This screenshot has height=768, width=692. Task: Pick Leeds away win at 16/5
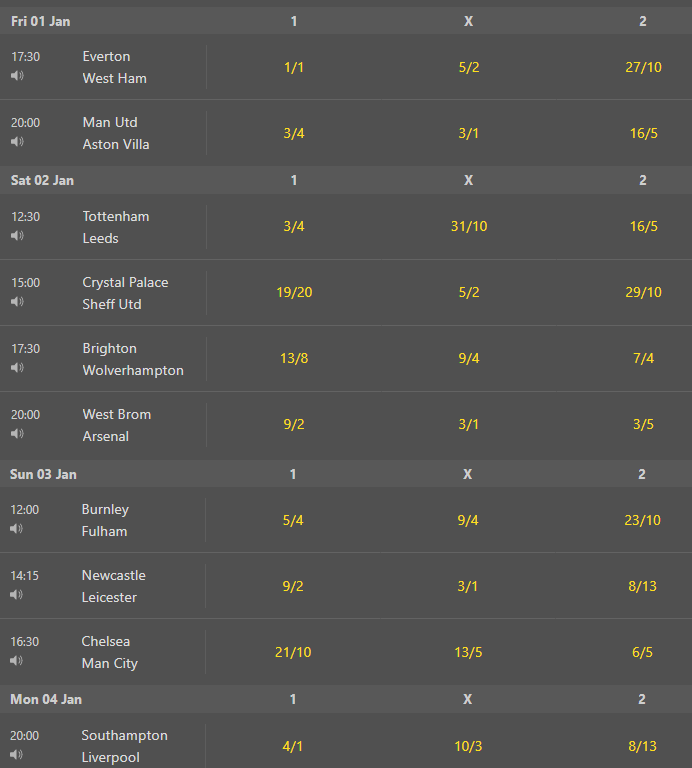click(643, 226)
